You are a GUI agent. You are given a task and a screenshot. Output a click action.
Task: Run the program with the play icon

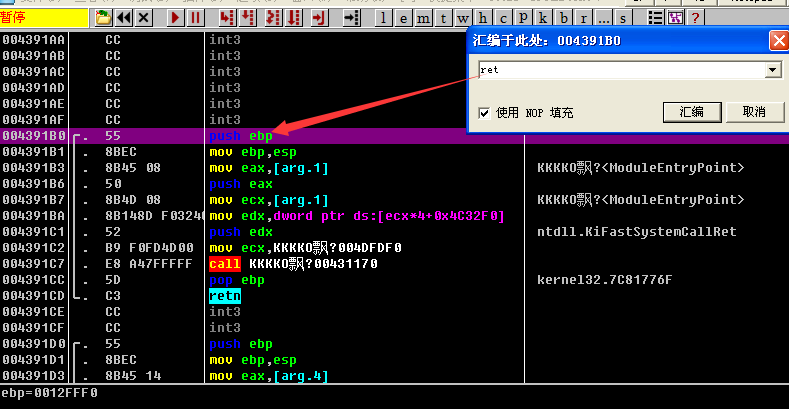tap(175, 18)
